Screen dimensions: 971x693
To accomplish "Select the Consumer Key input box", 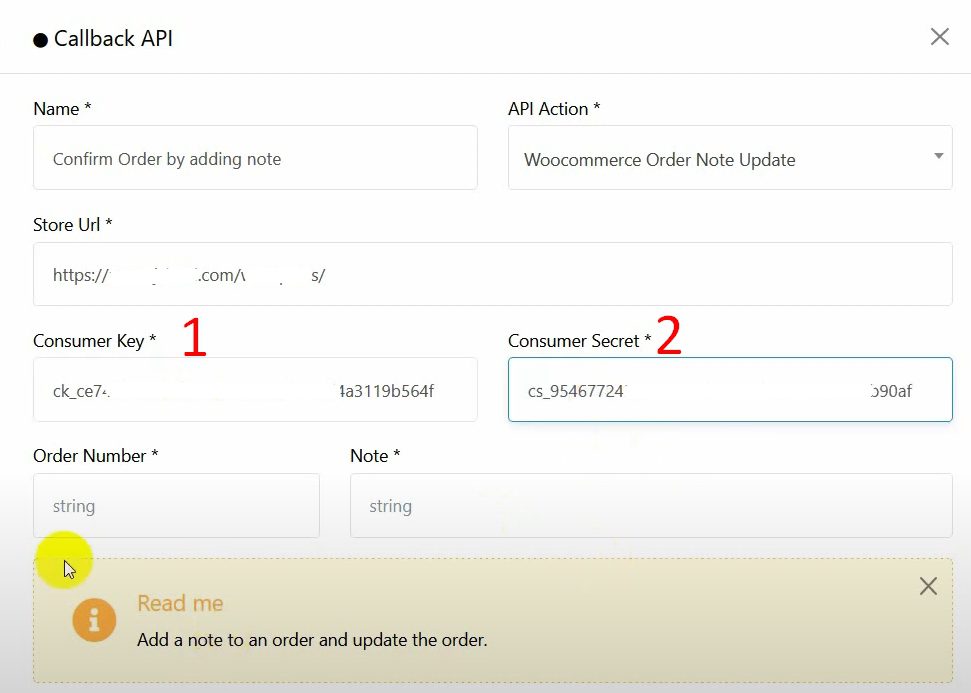I will 255,390.
